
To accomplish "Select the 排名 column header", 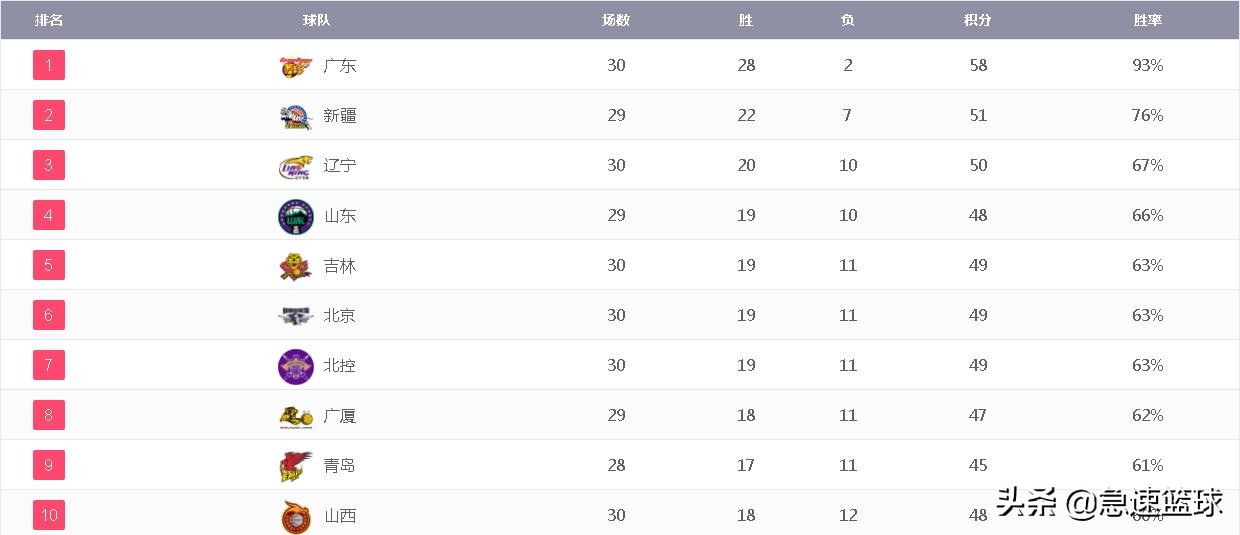I will (49, 20).
